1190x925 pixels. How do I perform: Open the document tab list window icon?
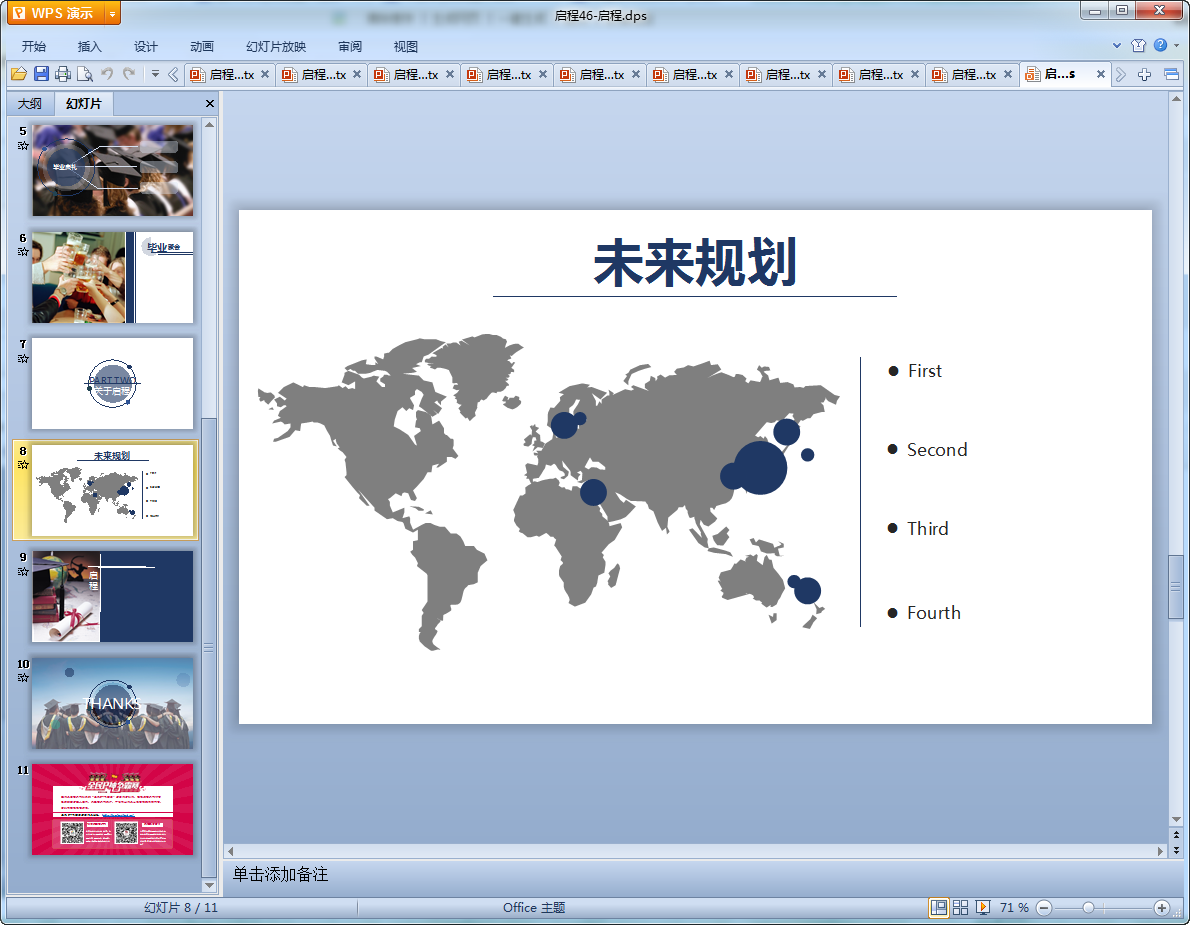pyautogui.click(x=1171, y=74)
